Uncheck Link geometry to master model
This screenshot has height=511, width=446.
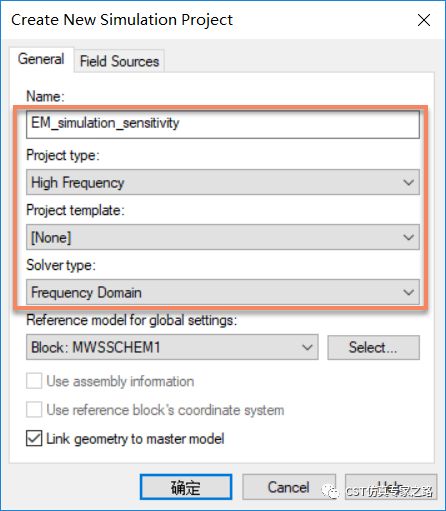pyautogui.click(x=34, y=438)
